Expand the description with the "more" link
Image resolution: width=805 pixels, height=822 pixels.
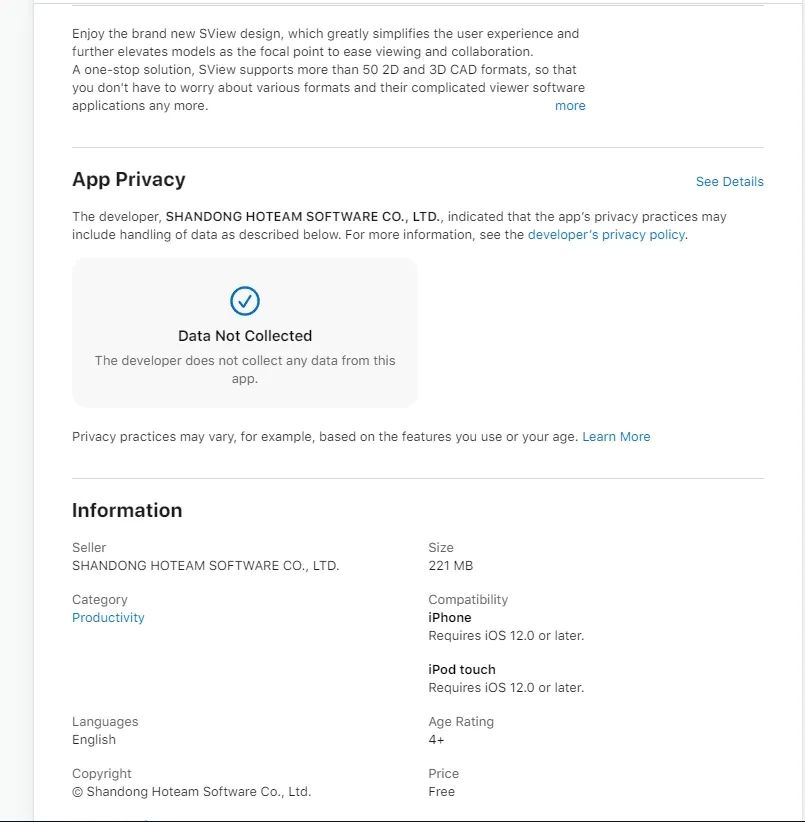point(570,106)
